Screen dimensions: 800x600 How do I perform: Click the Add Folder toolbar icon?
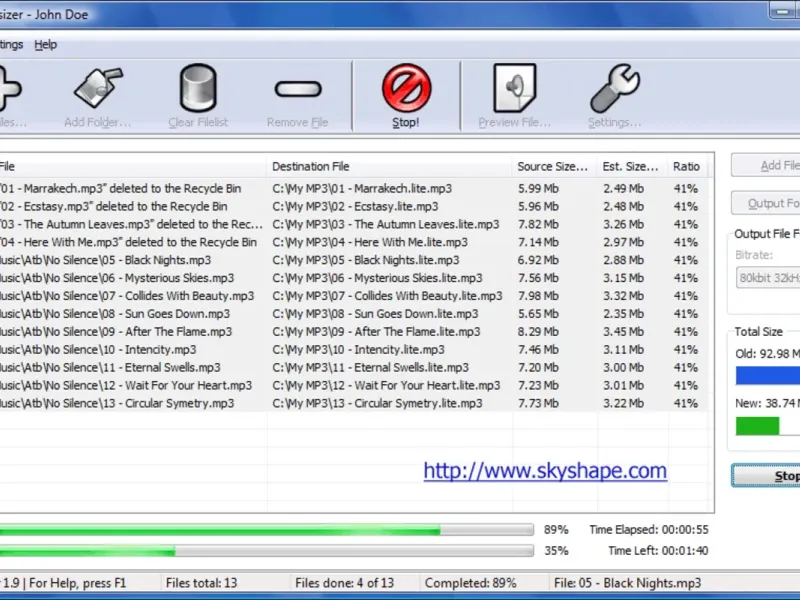click(x=98, y=88)
